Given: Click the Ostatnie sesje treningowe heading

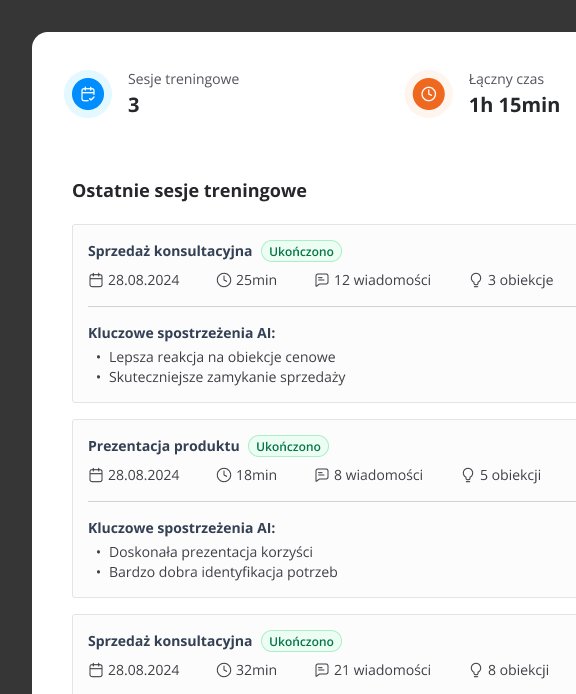Looking at the screenshot, I should point(189,191).
